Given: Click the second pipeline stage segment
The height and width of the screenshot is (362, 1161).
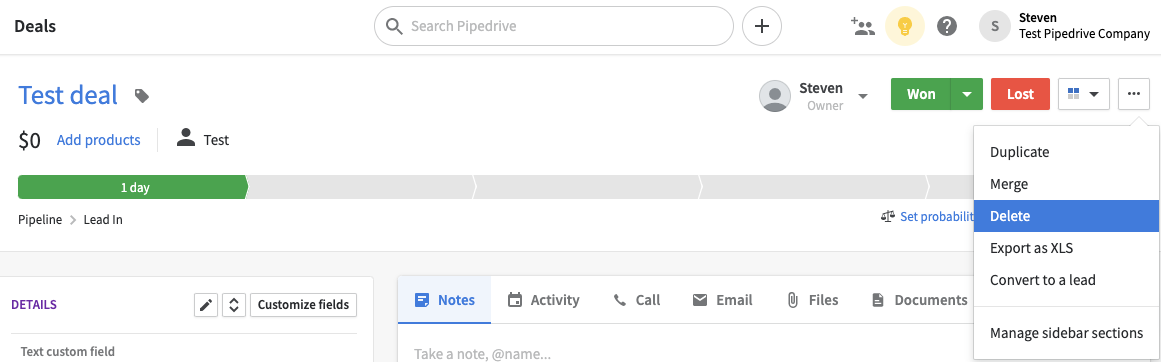Looking at the screenshot, I should click(361, 187).
